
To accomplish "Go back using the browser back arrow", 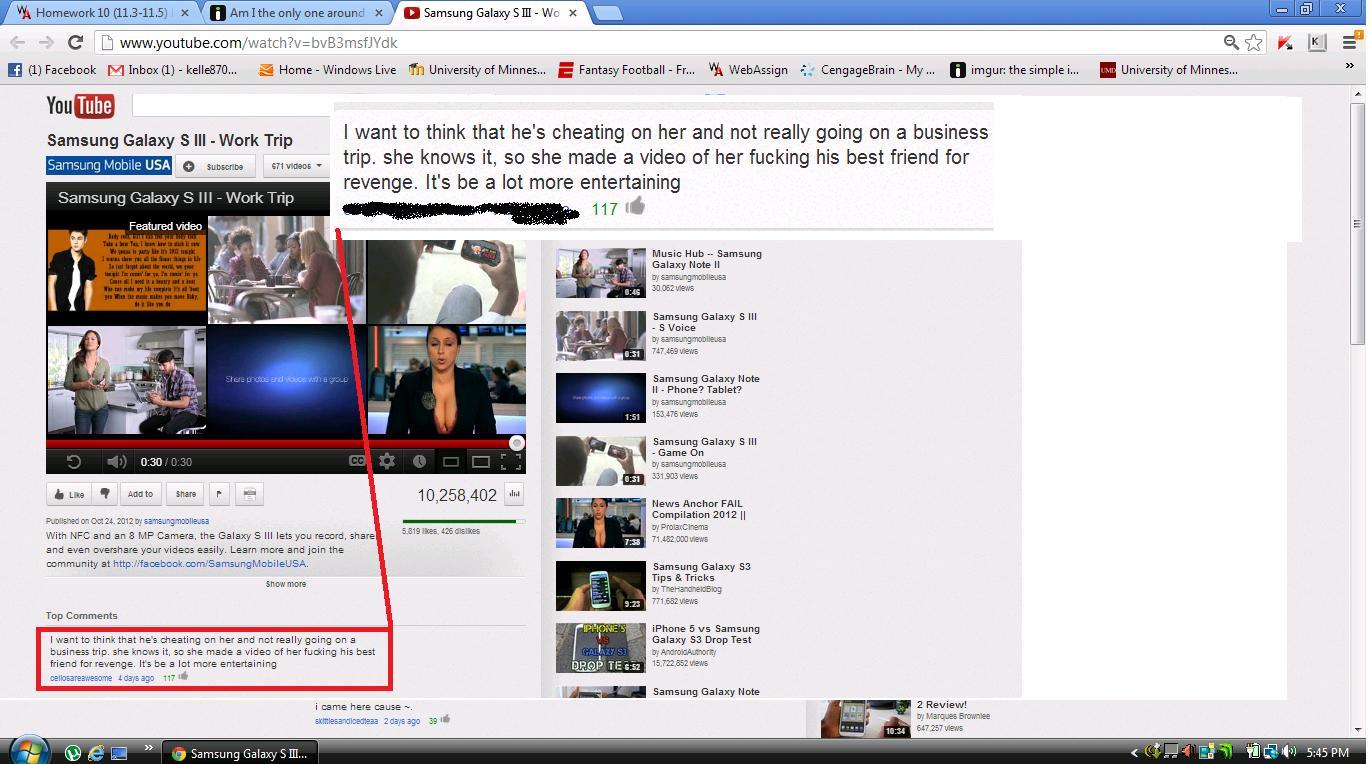I will (18, 42).
